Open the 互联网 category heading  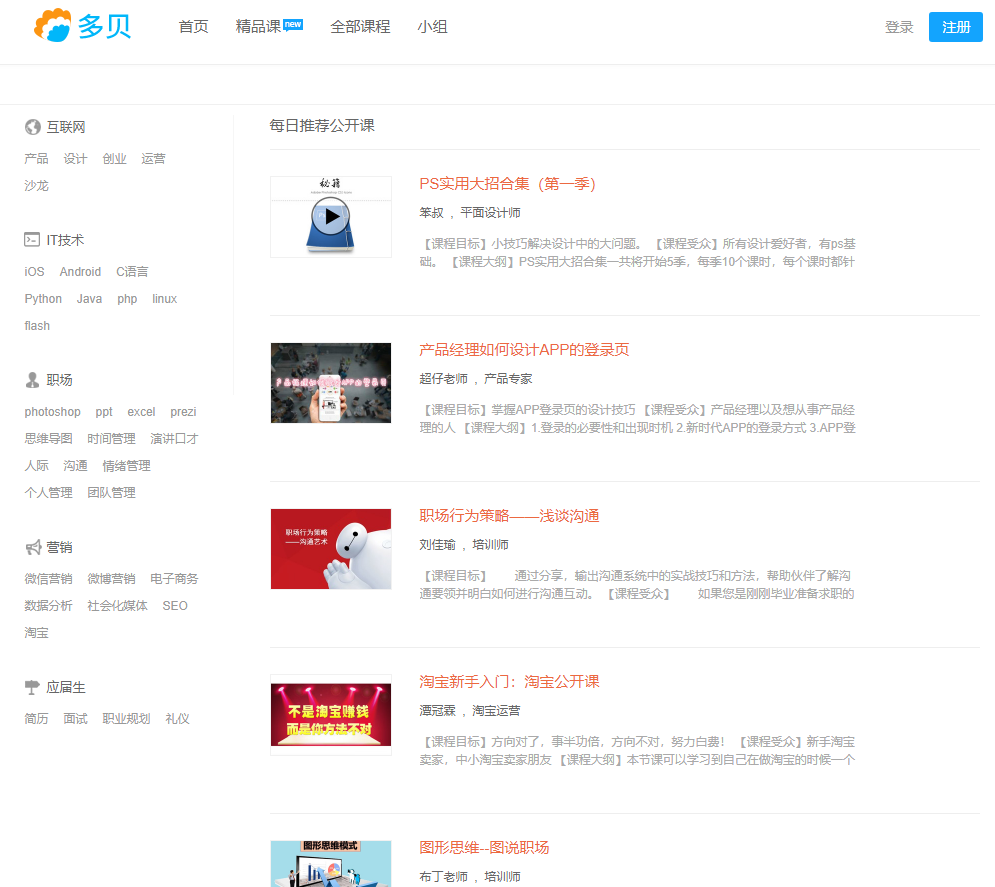(66, 128)
